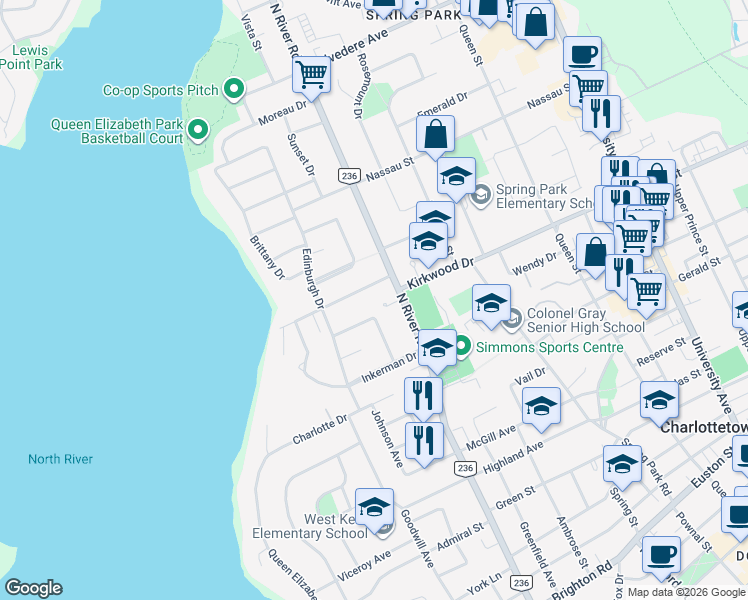Click the Spring Park Elementary School grey pin
748x600 pixels.
coord(481,196)
